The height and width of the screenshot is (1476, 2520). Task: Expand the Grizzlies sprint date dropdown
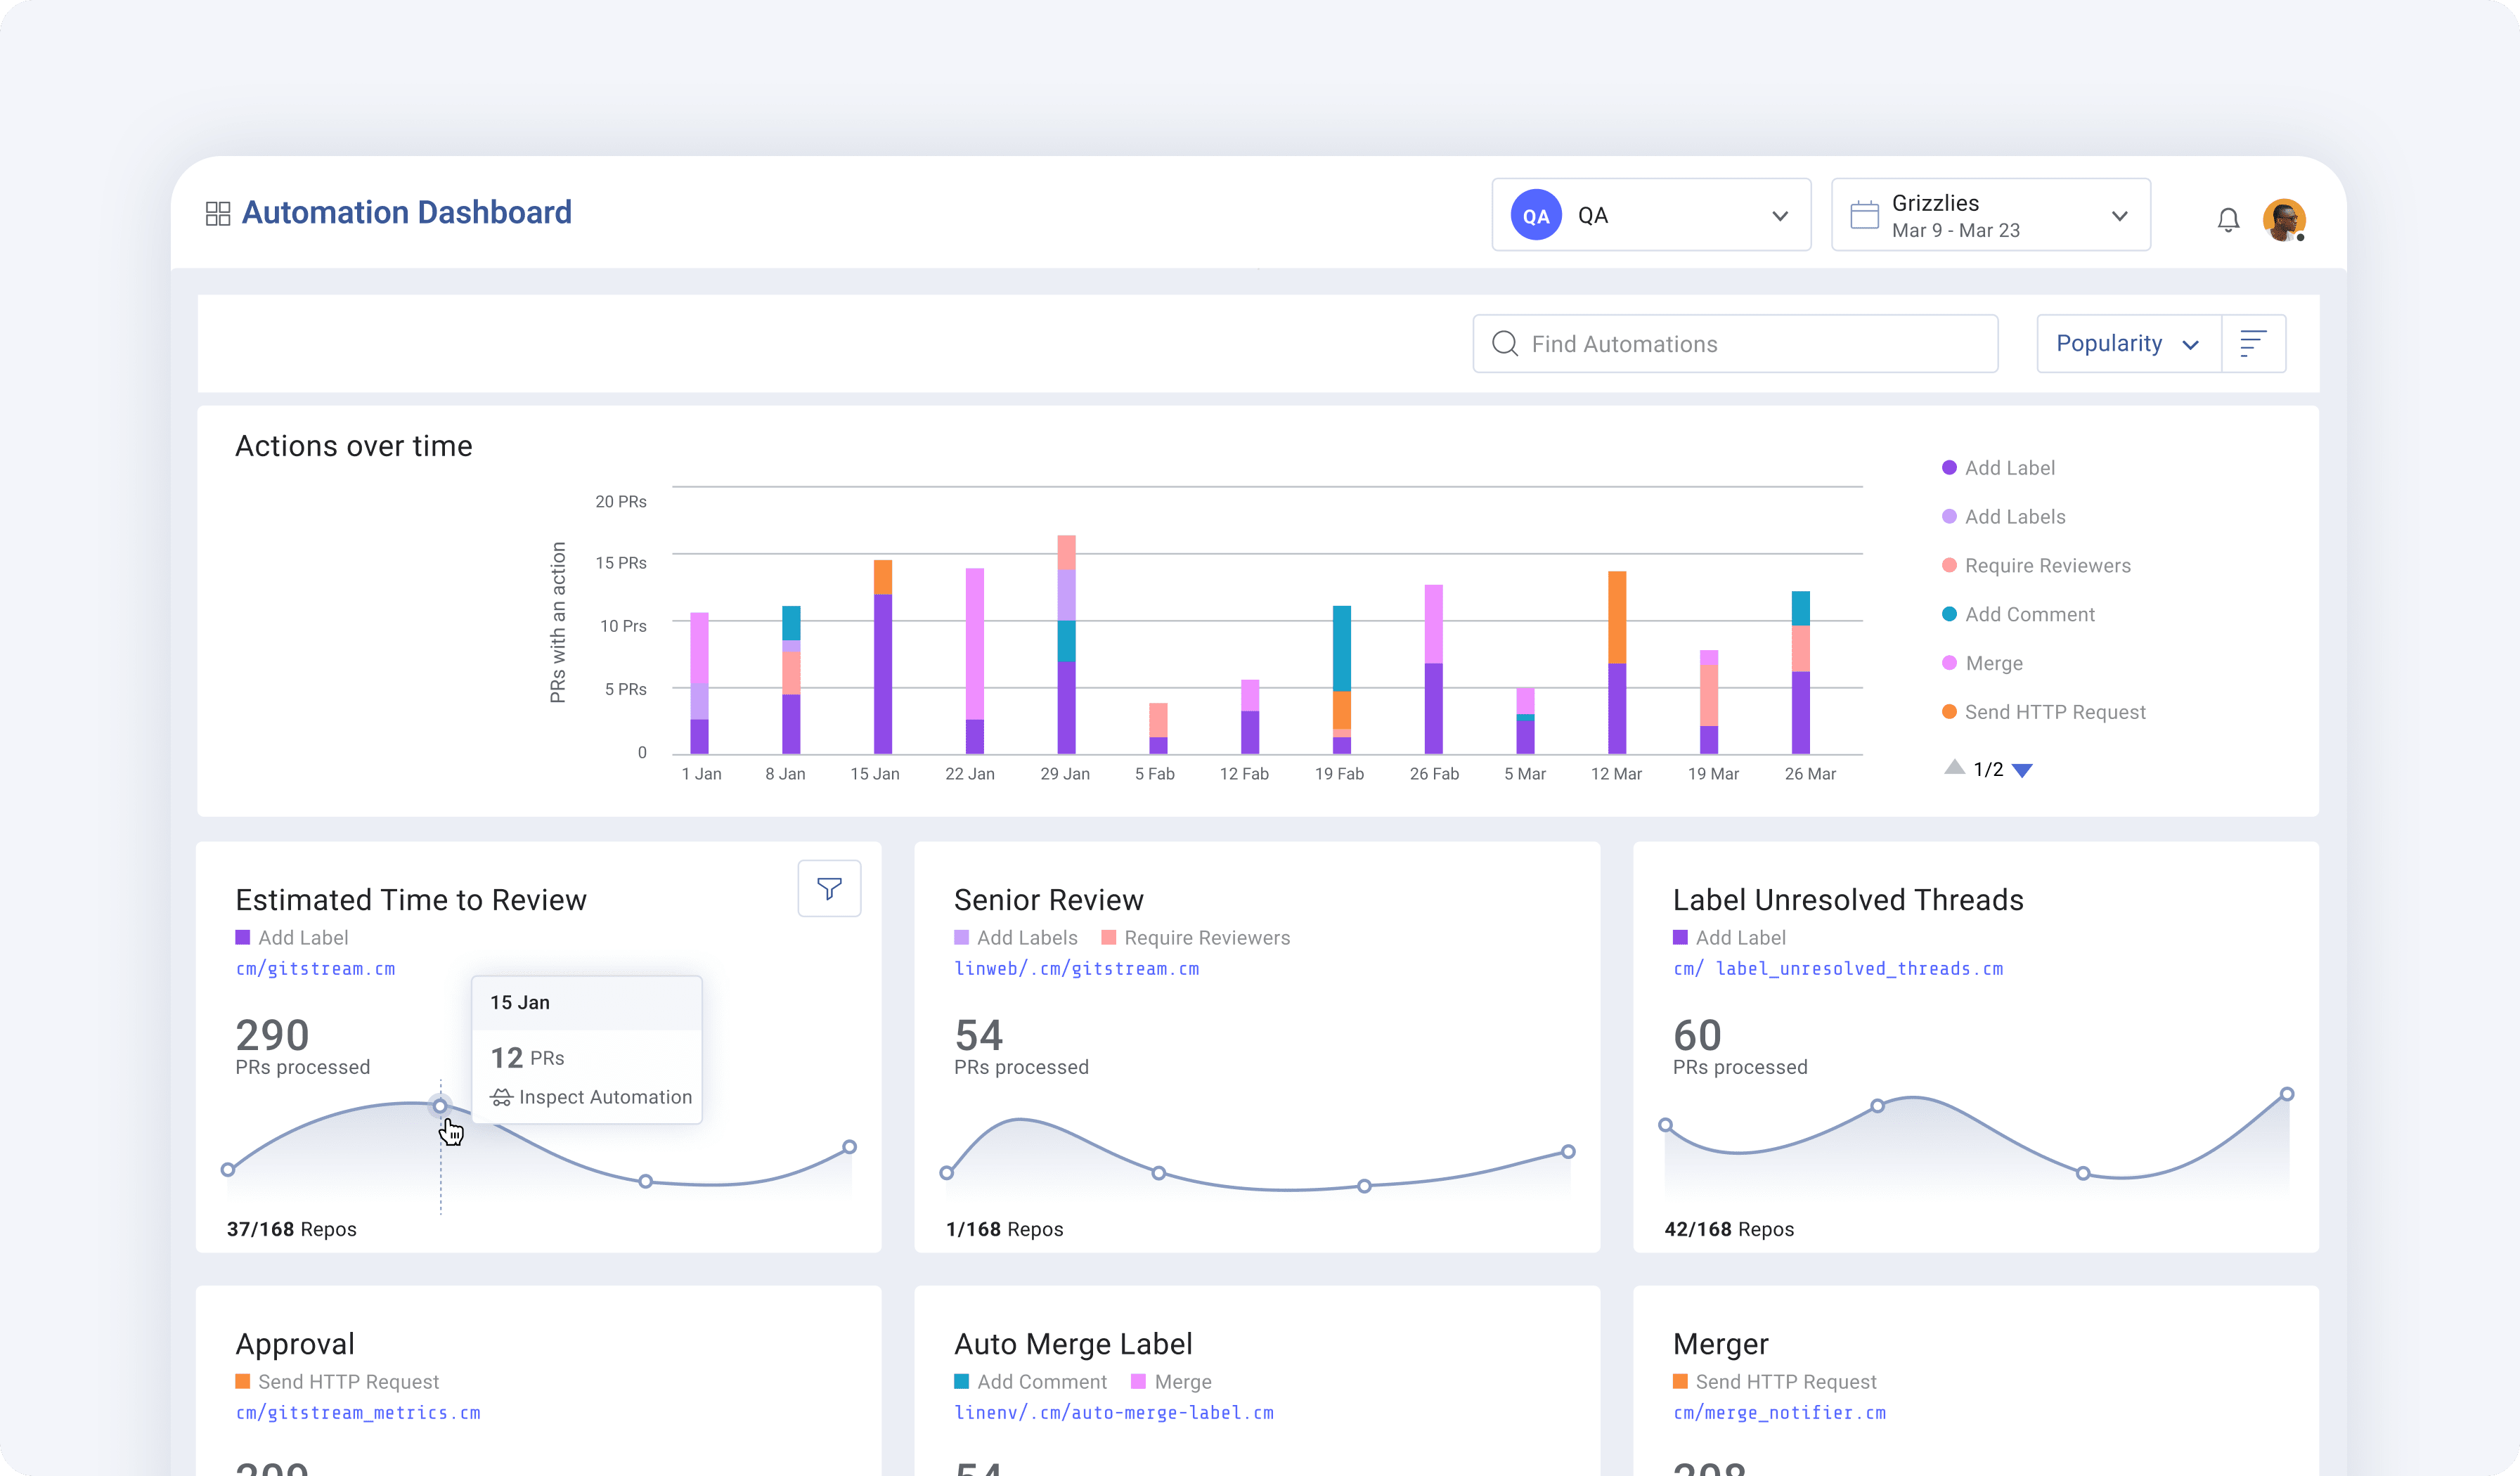click(1990, 215)
